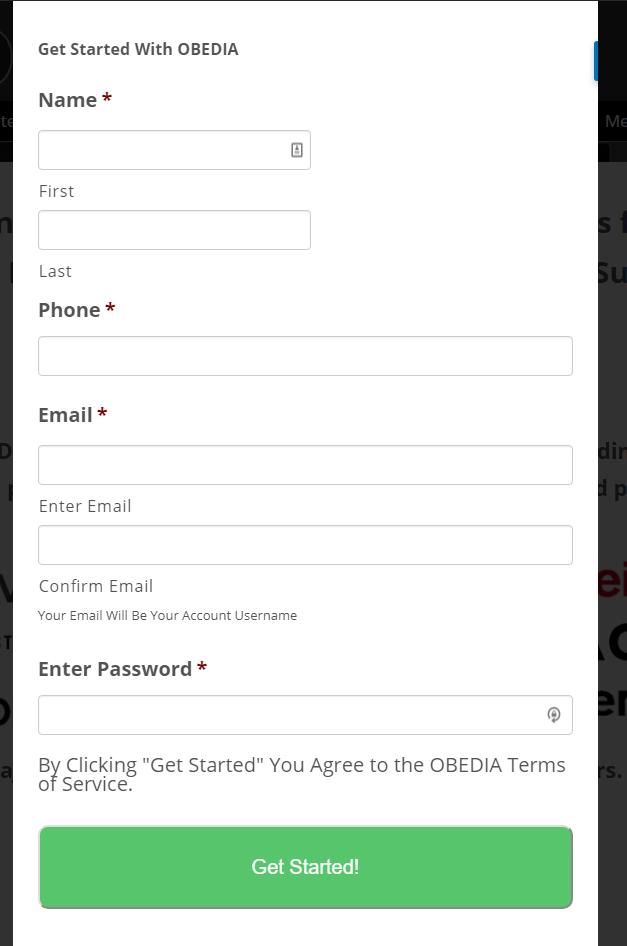Image resolution: width=627 pixels, height=946 pixels.
Task: Click the 'Confirm Email' sub-label
Action: [x=96, y=586]
